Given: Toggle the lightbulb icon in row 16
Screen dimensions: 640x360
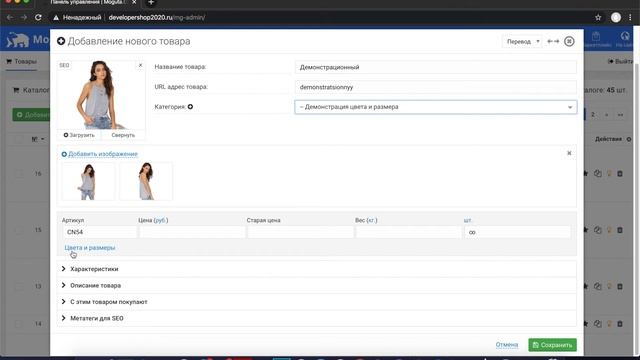Looking at the screenshot, I should (x=609, y=173).
